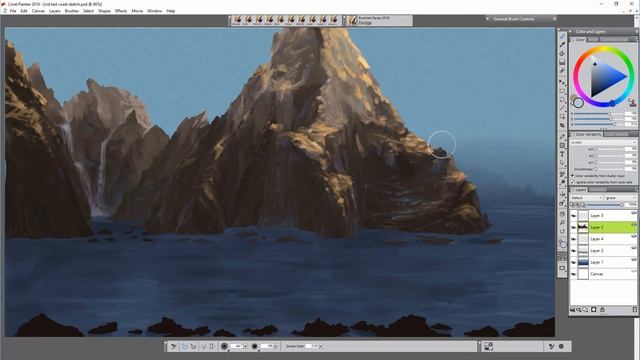This screenshot has width=640, height=360.
Task: Open the Effects menu
Action: click(121, 11)
